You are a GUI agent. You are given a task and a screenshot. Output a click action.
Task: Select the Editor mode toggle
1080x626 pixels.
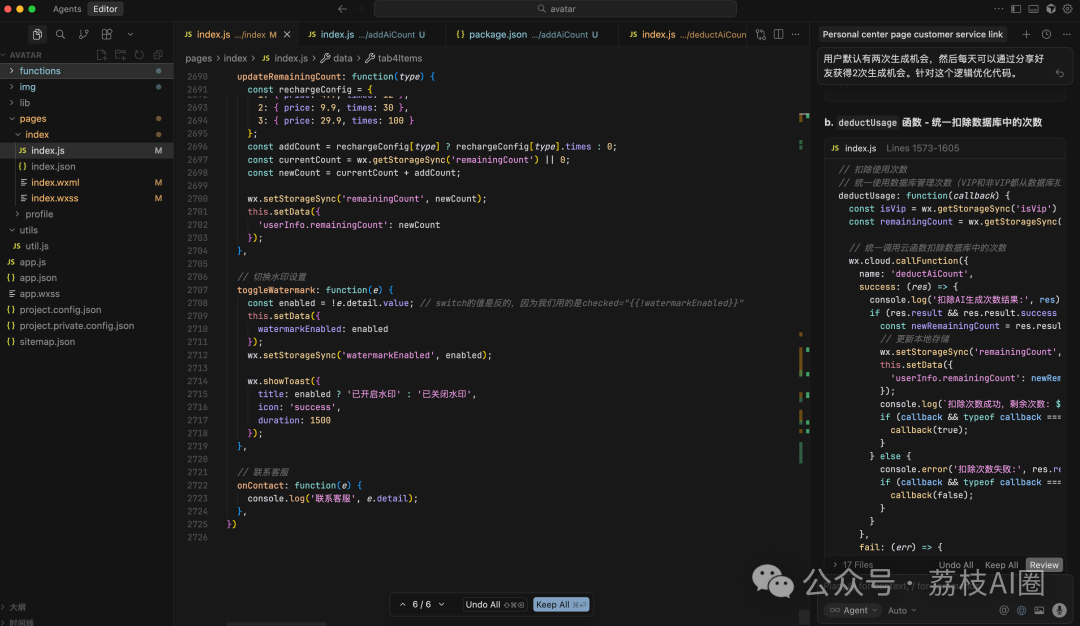[105, 9]
